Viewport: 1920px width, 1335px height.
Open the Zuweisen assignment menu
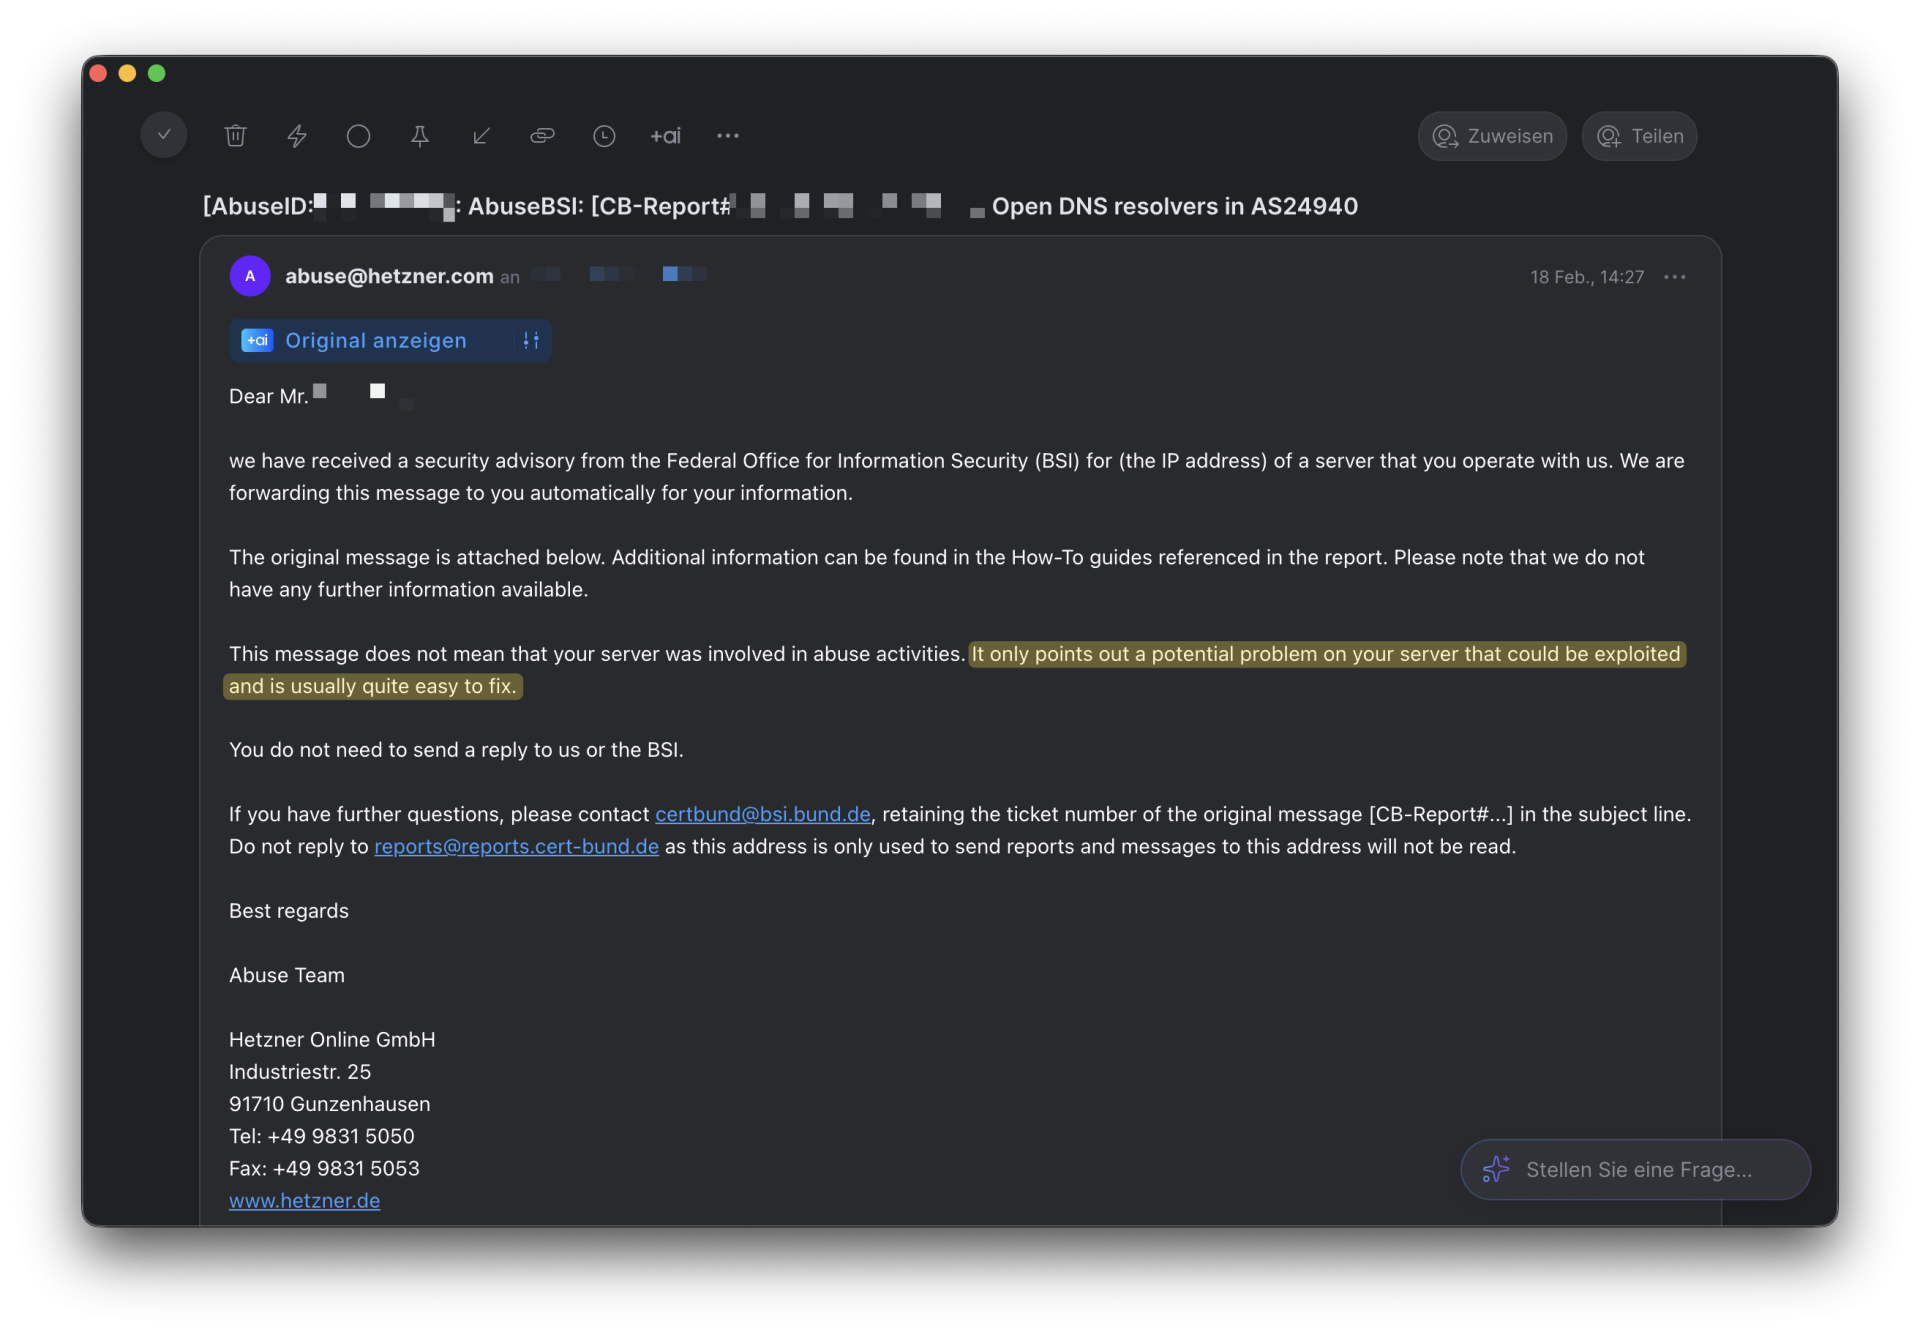click(1492, 136)
